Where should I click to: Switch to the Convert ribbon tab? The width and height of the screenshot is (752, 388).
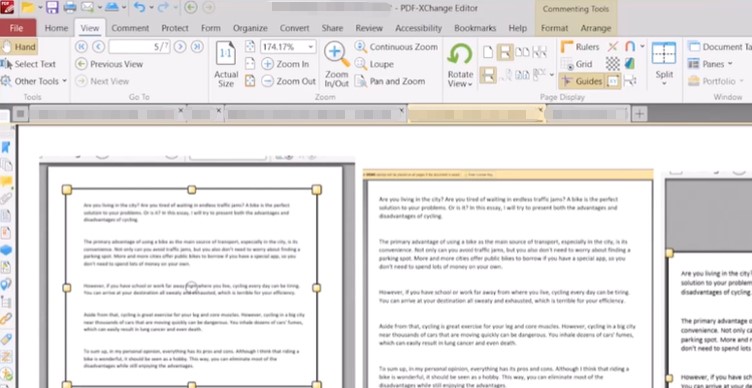[295, 28]
